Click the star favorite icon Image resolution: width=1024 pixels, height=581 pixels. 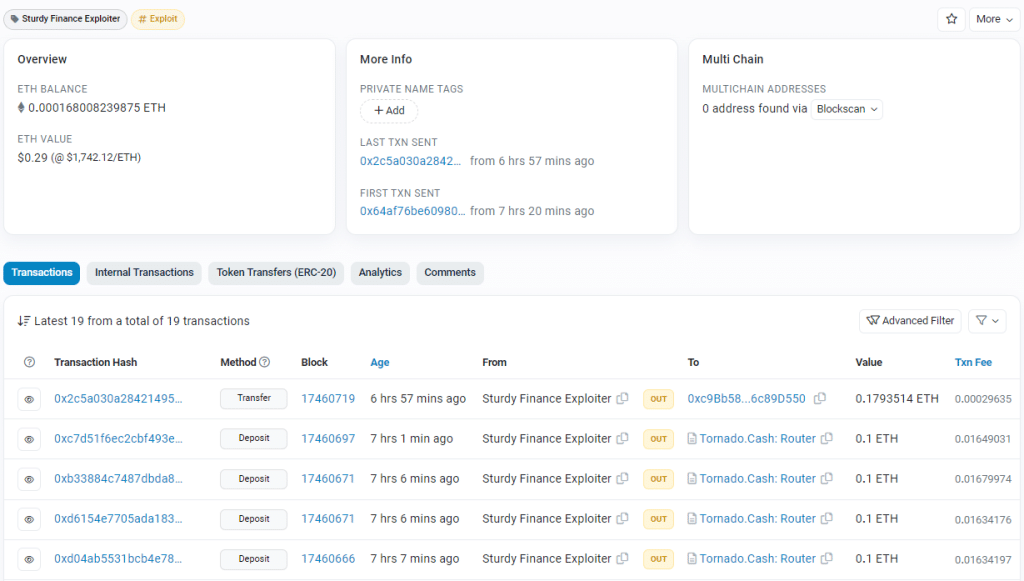tap(951, 19)
